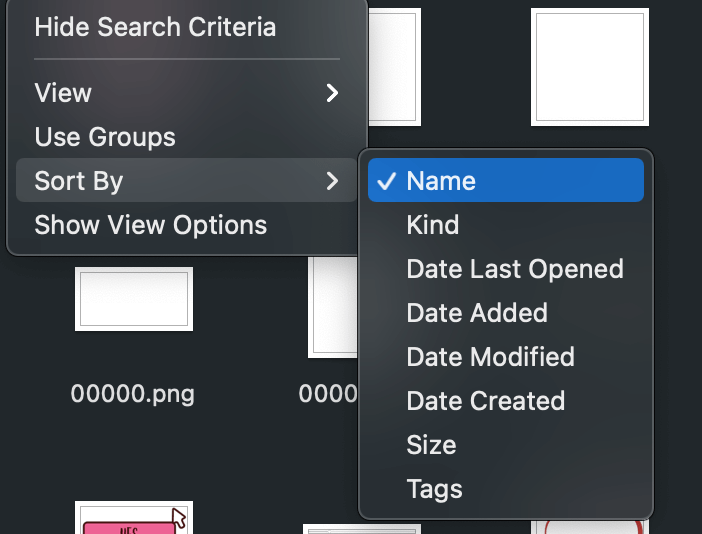
Task: Expand the View submenu arrow
Action: (332, 93)
